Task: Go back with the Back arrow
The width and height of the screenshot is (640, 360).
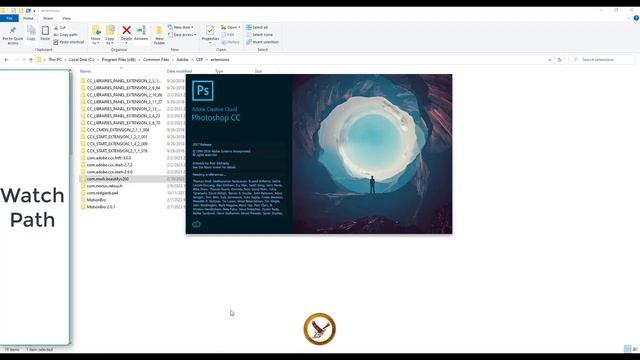Action: pyautogui.click(x=6, y=60)
